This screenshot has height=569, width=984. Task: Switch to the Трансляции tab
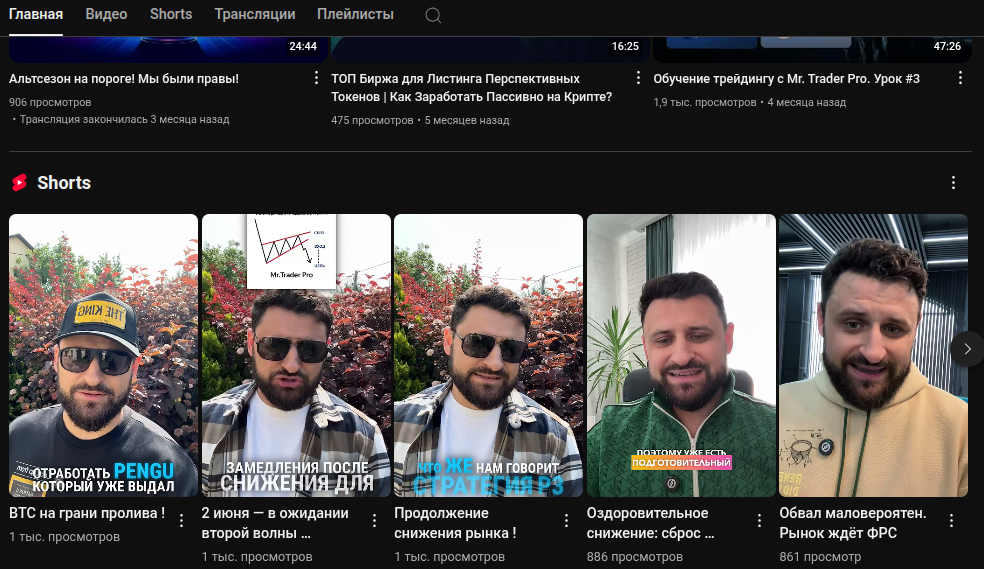[x=255, y=14]
